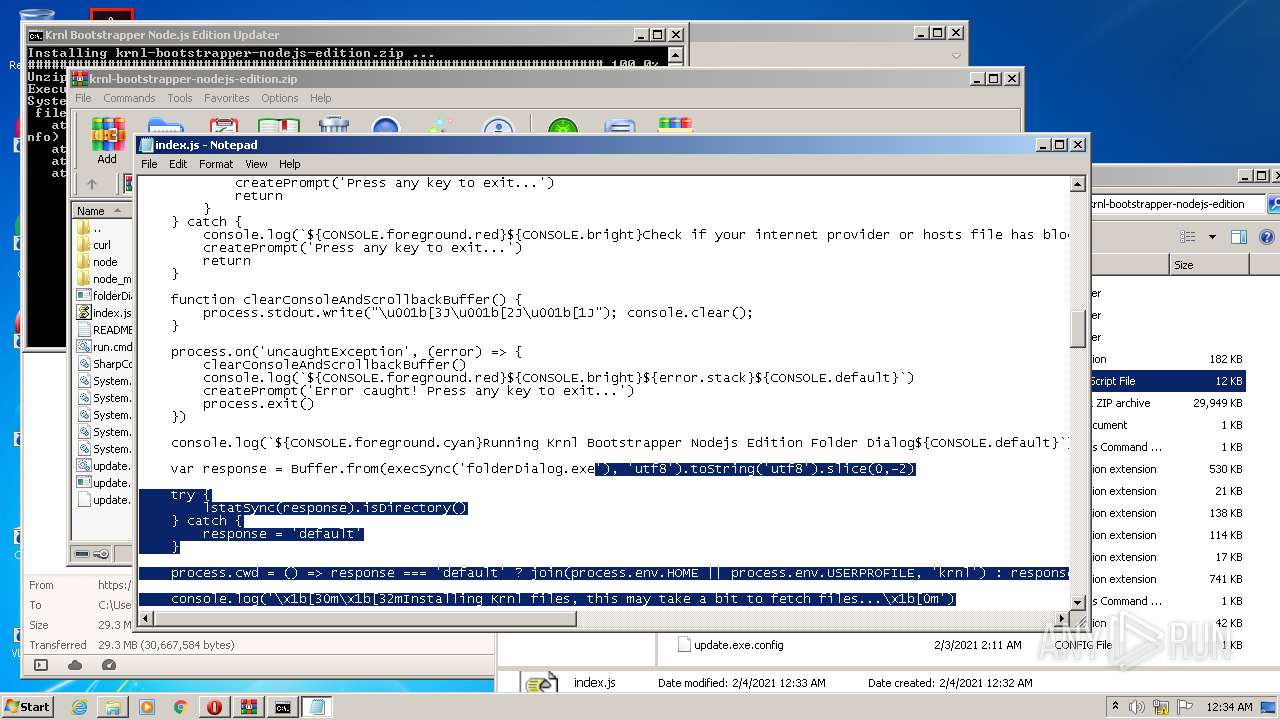Open Windows Explorer taskbar icon
The image size is (1280, 720).
(x=113, y=707)
